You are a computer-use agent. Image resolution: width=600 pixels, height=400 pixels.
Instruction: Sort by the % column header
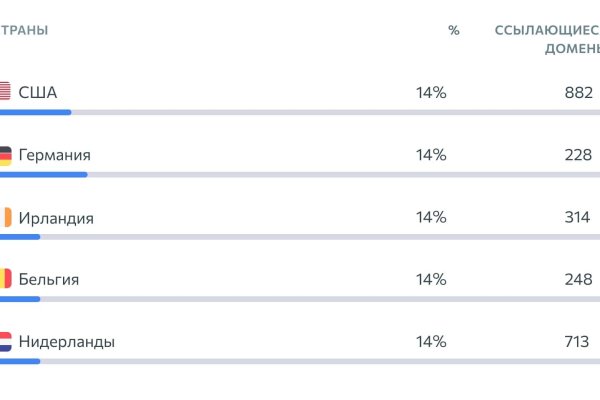coord(454,30)
